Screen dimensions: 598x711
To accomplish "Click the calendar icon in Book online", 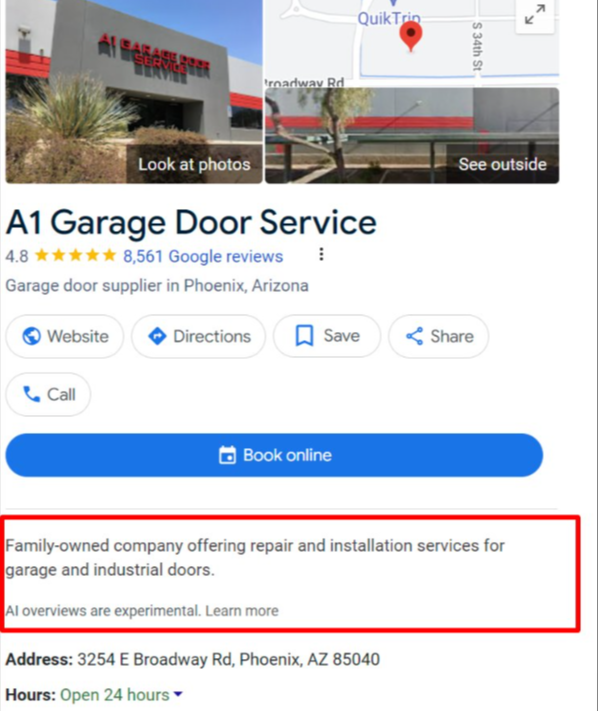I will point(227,455).
